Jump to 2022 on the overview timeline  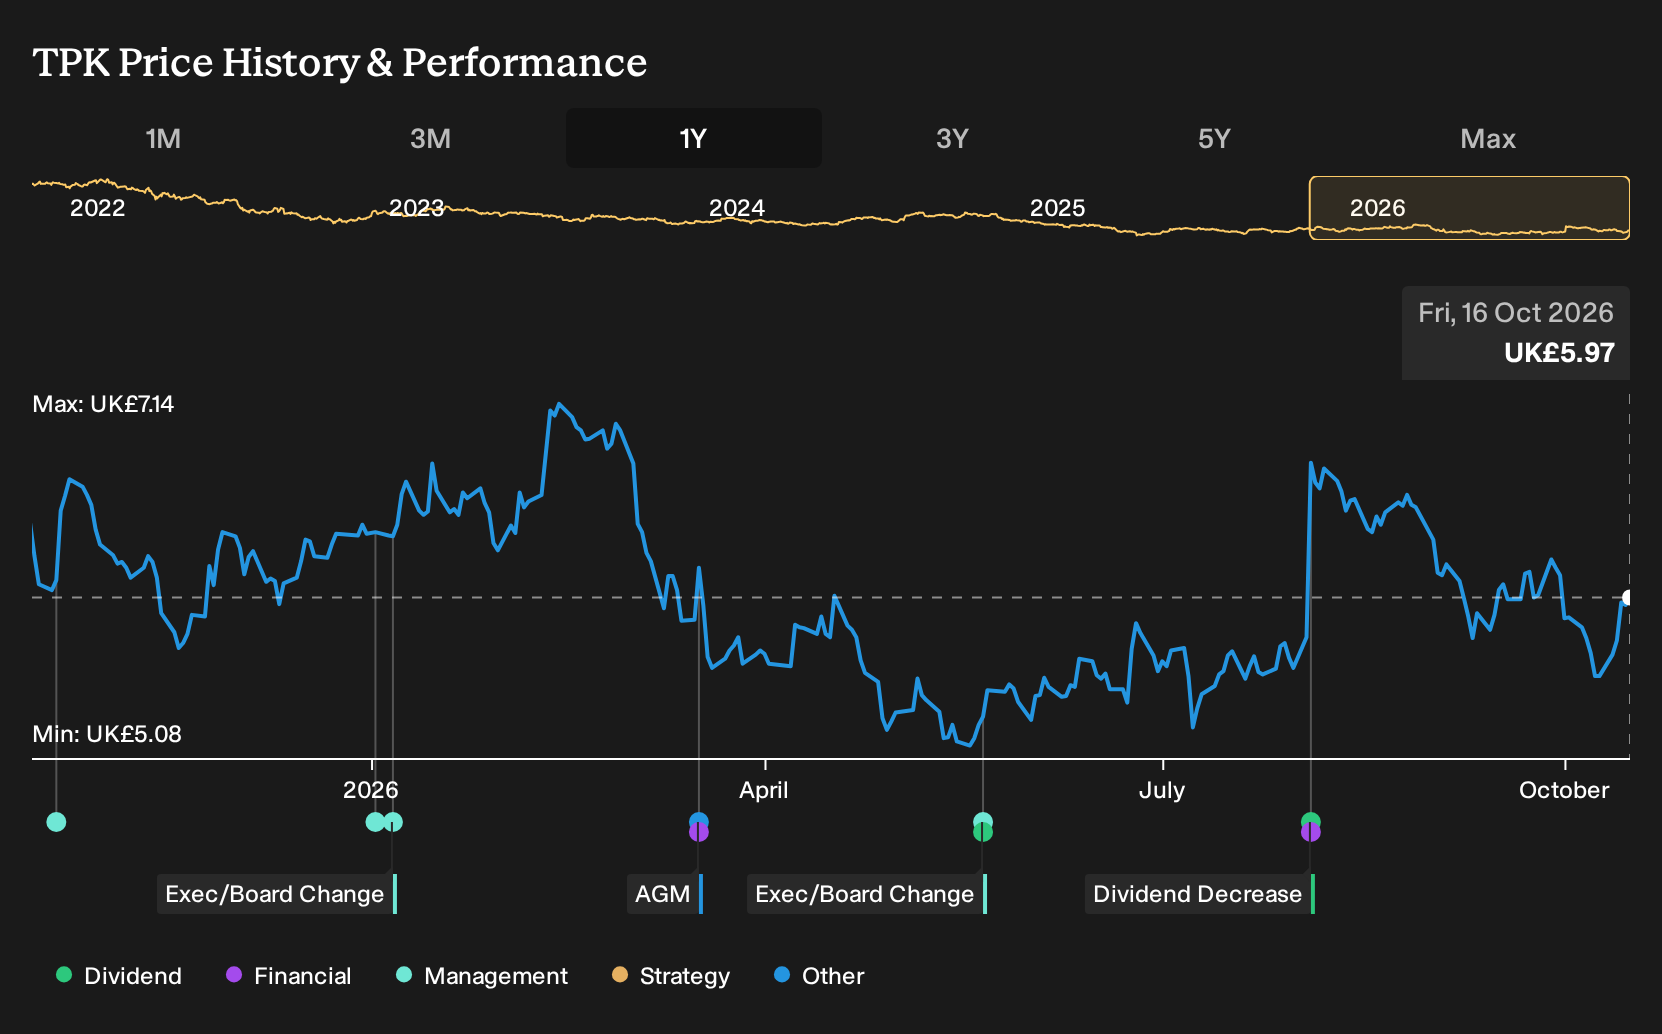[97, 208]
